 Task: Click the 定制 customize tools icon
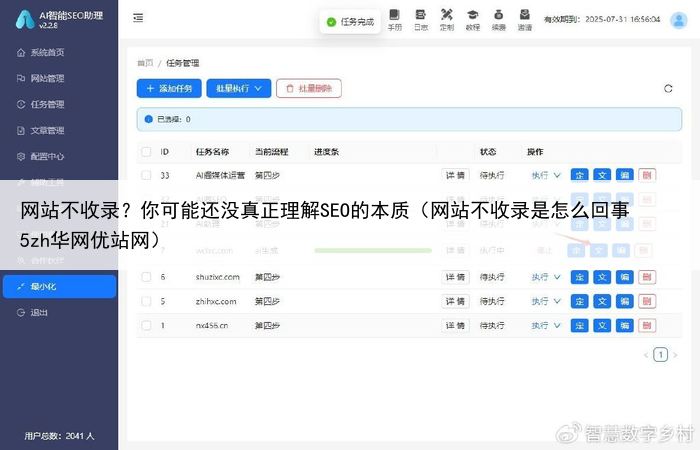click(x=446, y=19)
